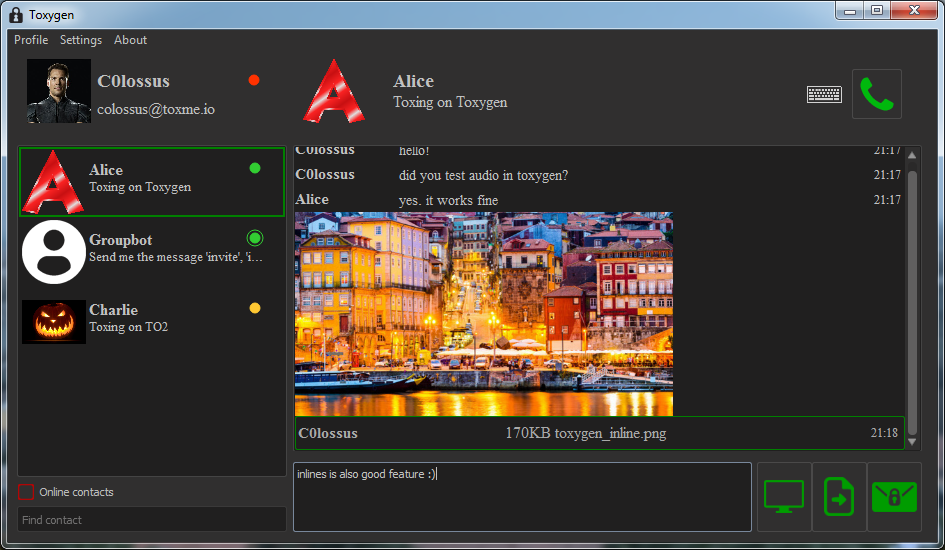Start an audio call with Alice
This screenshot has height=550, width=945.
click(876, 94)
